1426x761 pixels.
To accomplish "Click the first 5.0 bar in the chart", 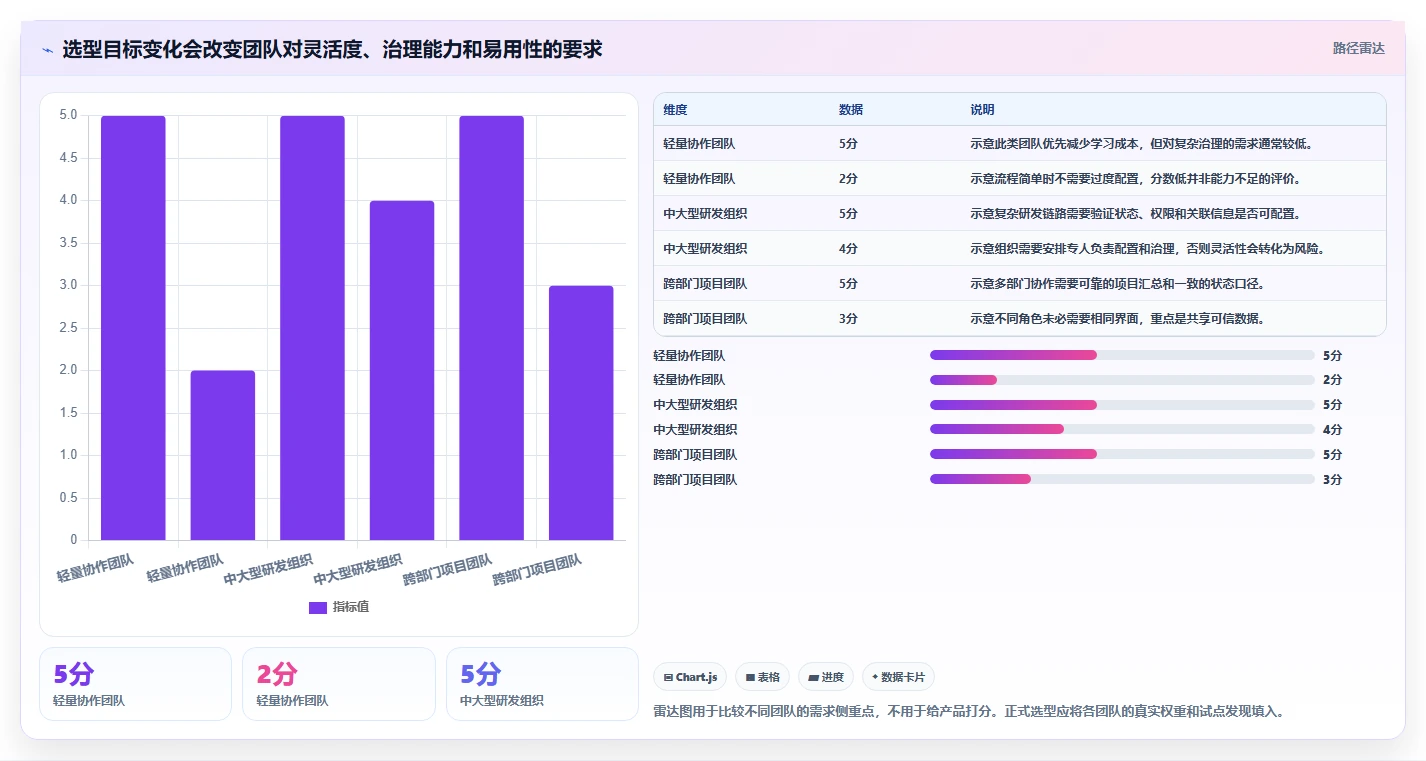I will tap(133, 328).
